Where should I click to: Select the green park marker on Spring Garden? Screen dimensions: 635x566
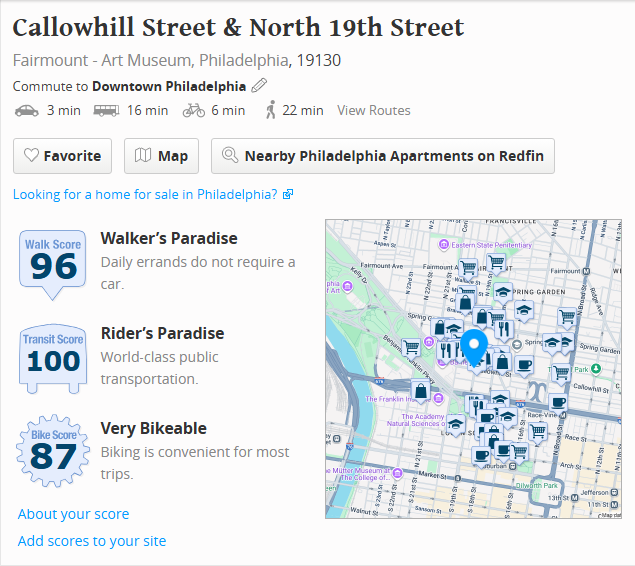tap(596, 368)
